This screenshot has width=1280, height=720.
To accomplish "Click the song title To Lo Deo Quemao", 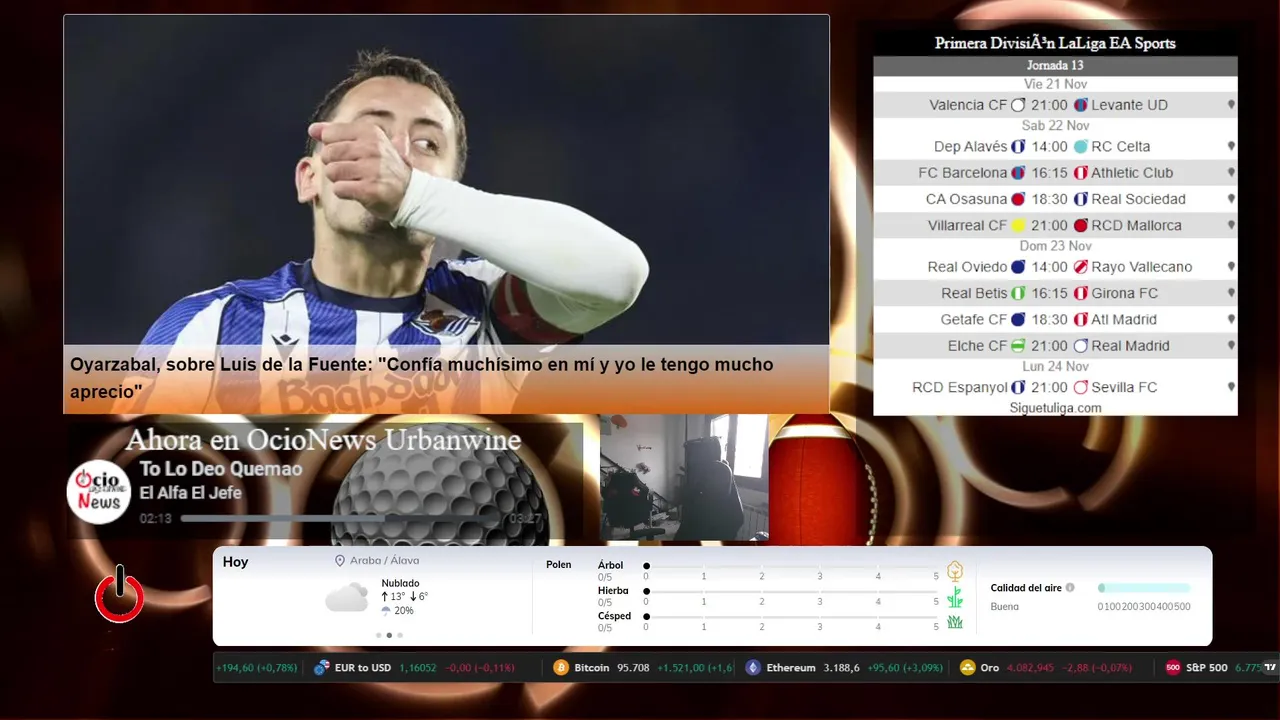I will 220,469.
